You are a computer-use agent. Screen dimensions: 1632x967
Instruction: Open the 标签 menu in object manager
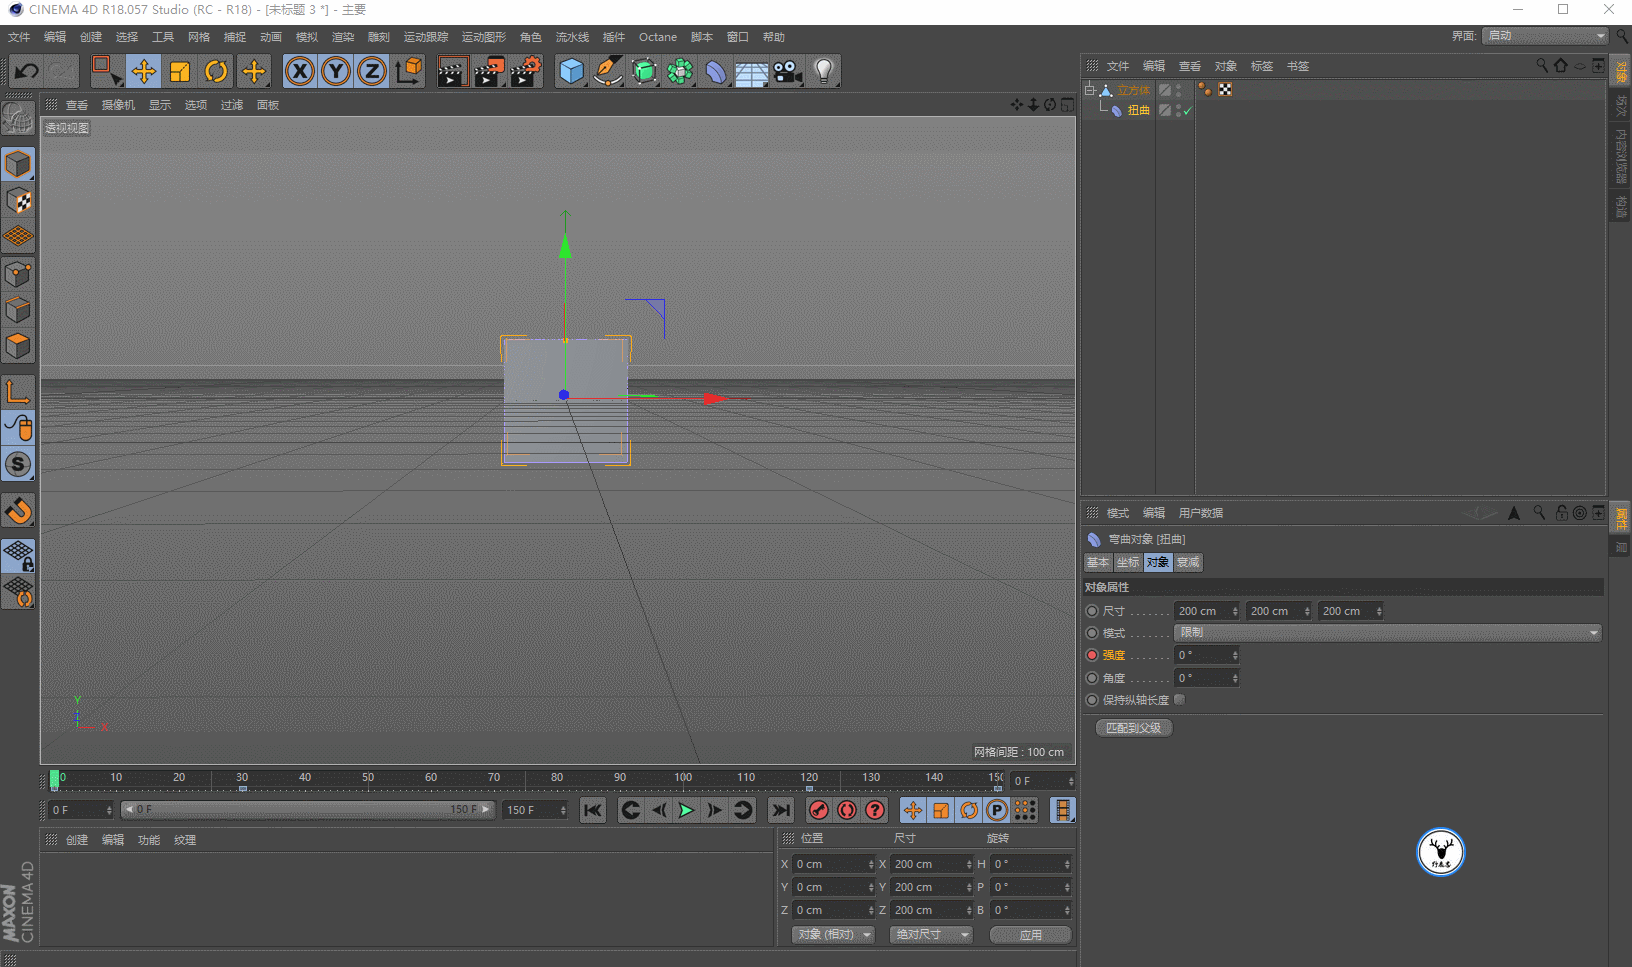tap(1262, 66)
